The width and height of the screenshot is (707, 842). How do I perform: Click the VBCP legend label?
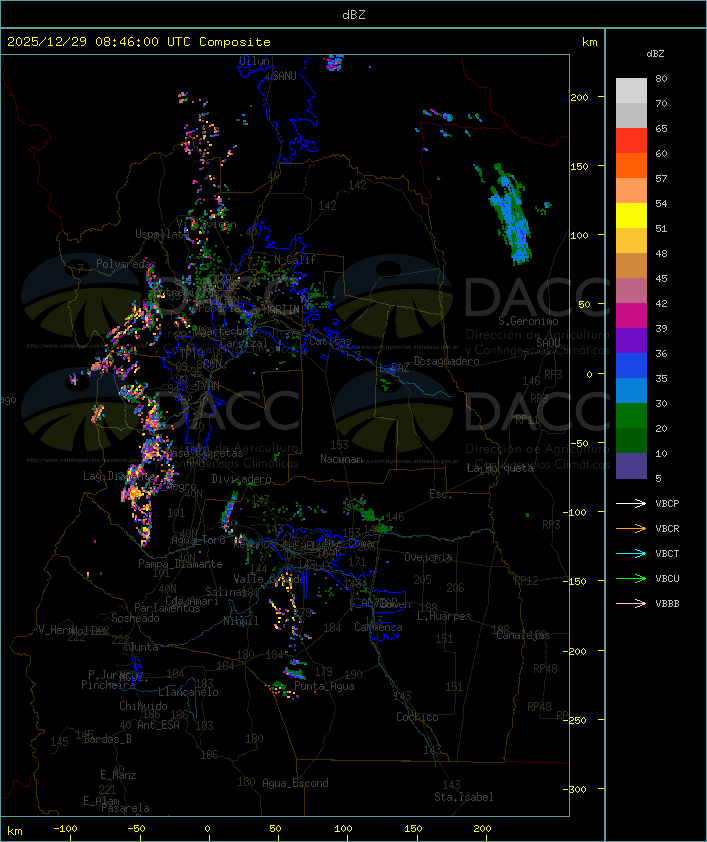click(667, 503)
